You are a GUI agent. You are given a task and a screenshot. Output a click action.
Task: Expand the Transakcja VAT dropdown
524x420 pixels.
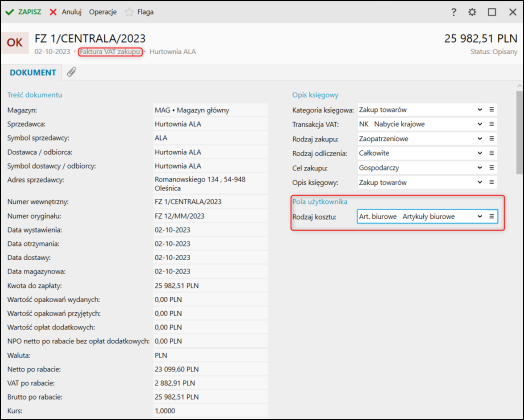click(480, 124)
